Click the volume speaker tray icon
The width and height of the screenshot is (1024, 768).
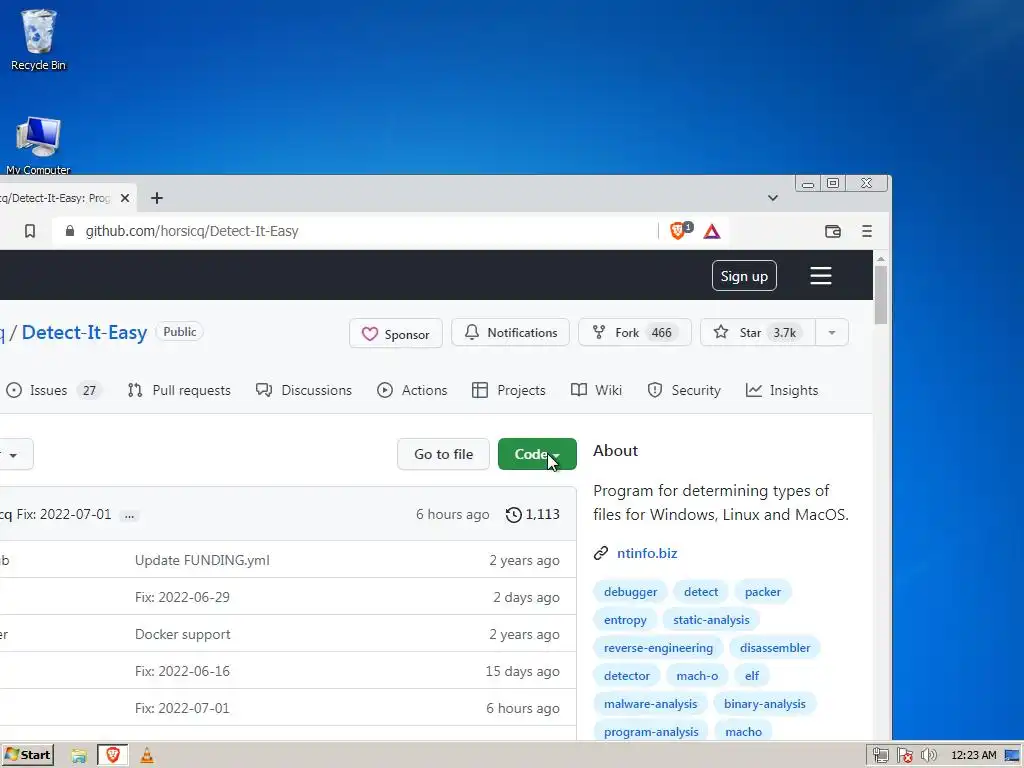point(929,756)
